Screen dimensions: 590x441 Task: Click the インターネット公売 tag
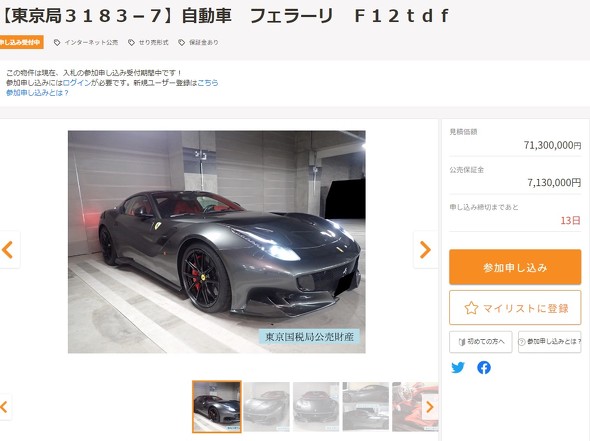pyautogui.click(x=86, y=43)
